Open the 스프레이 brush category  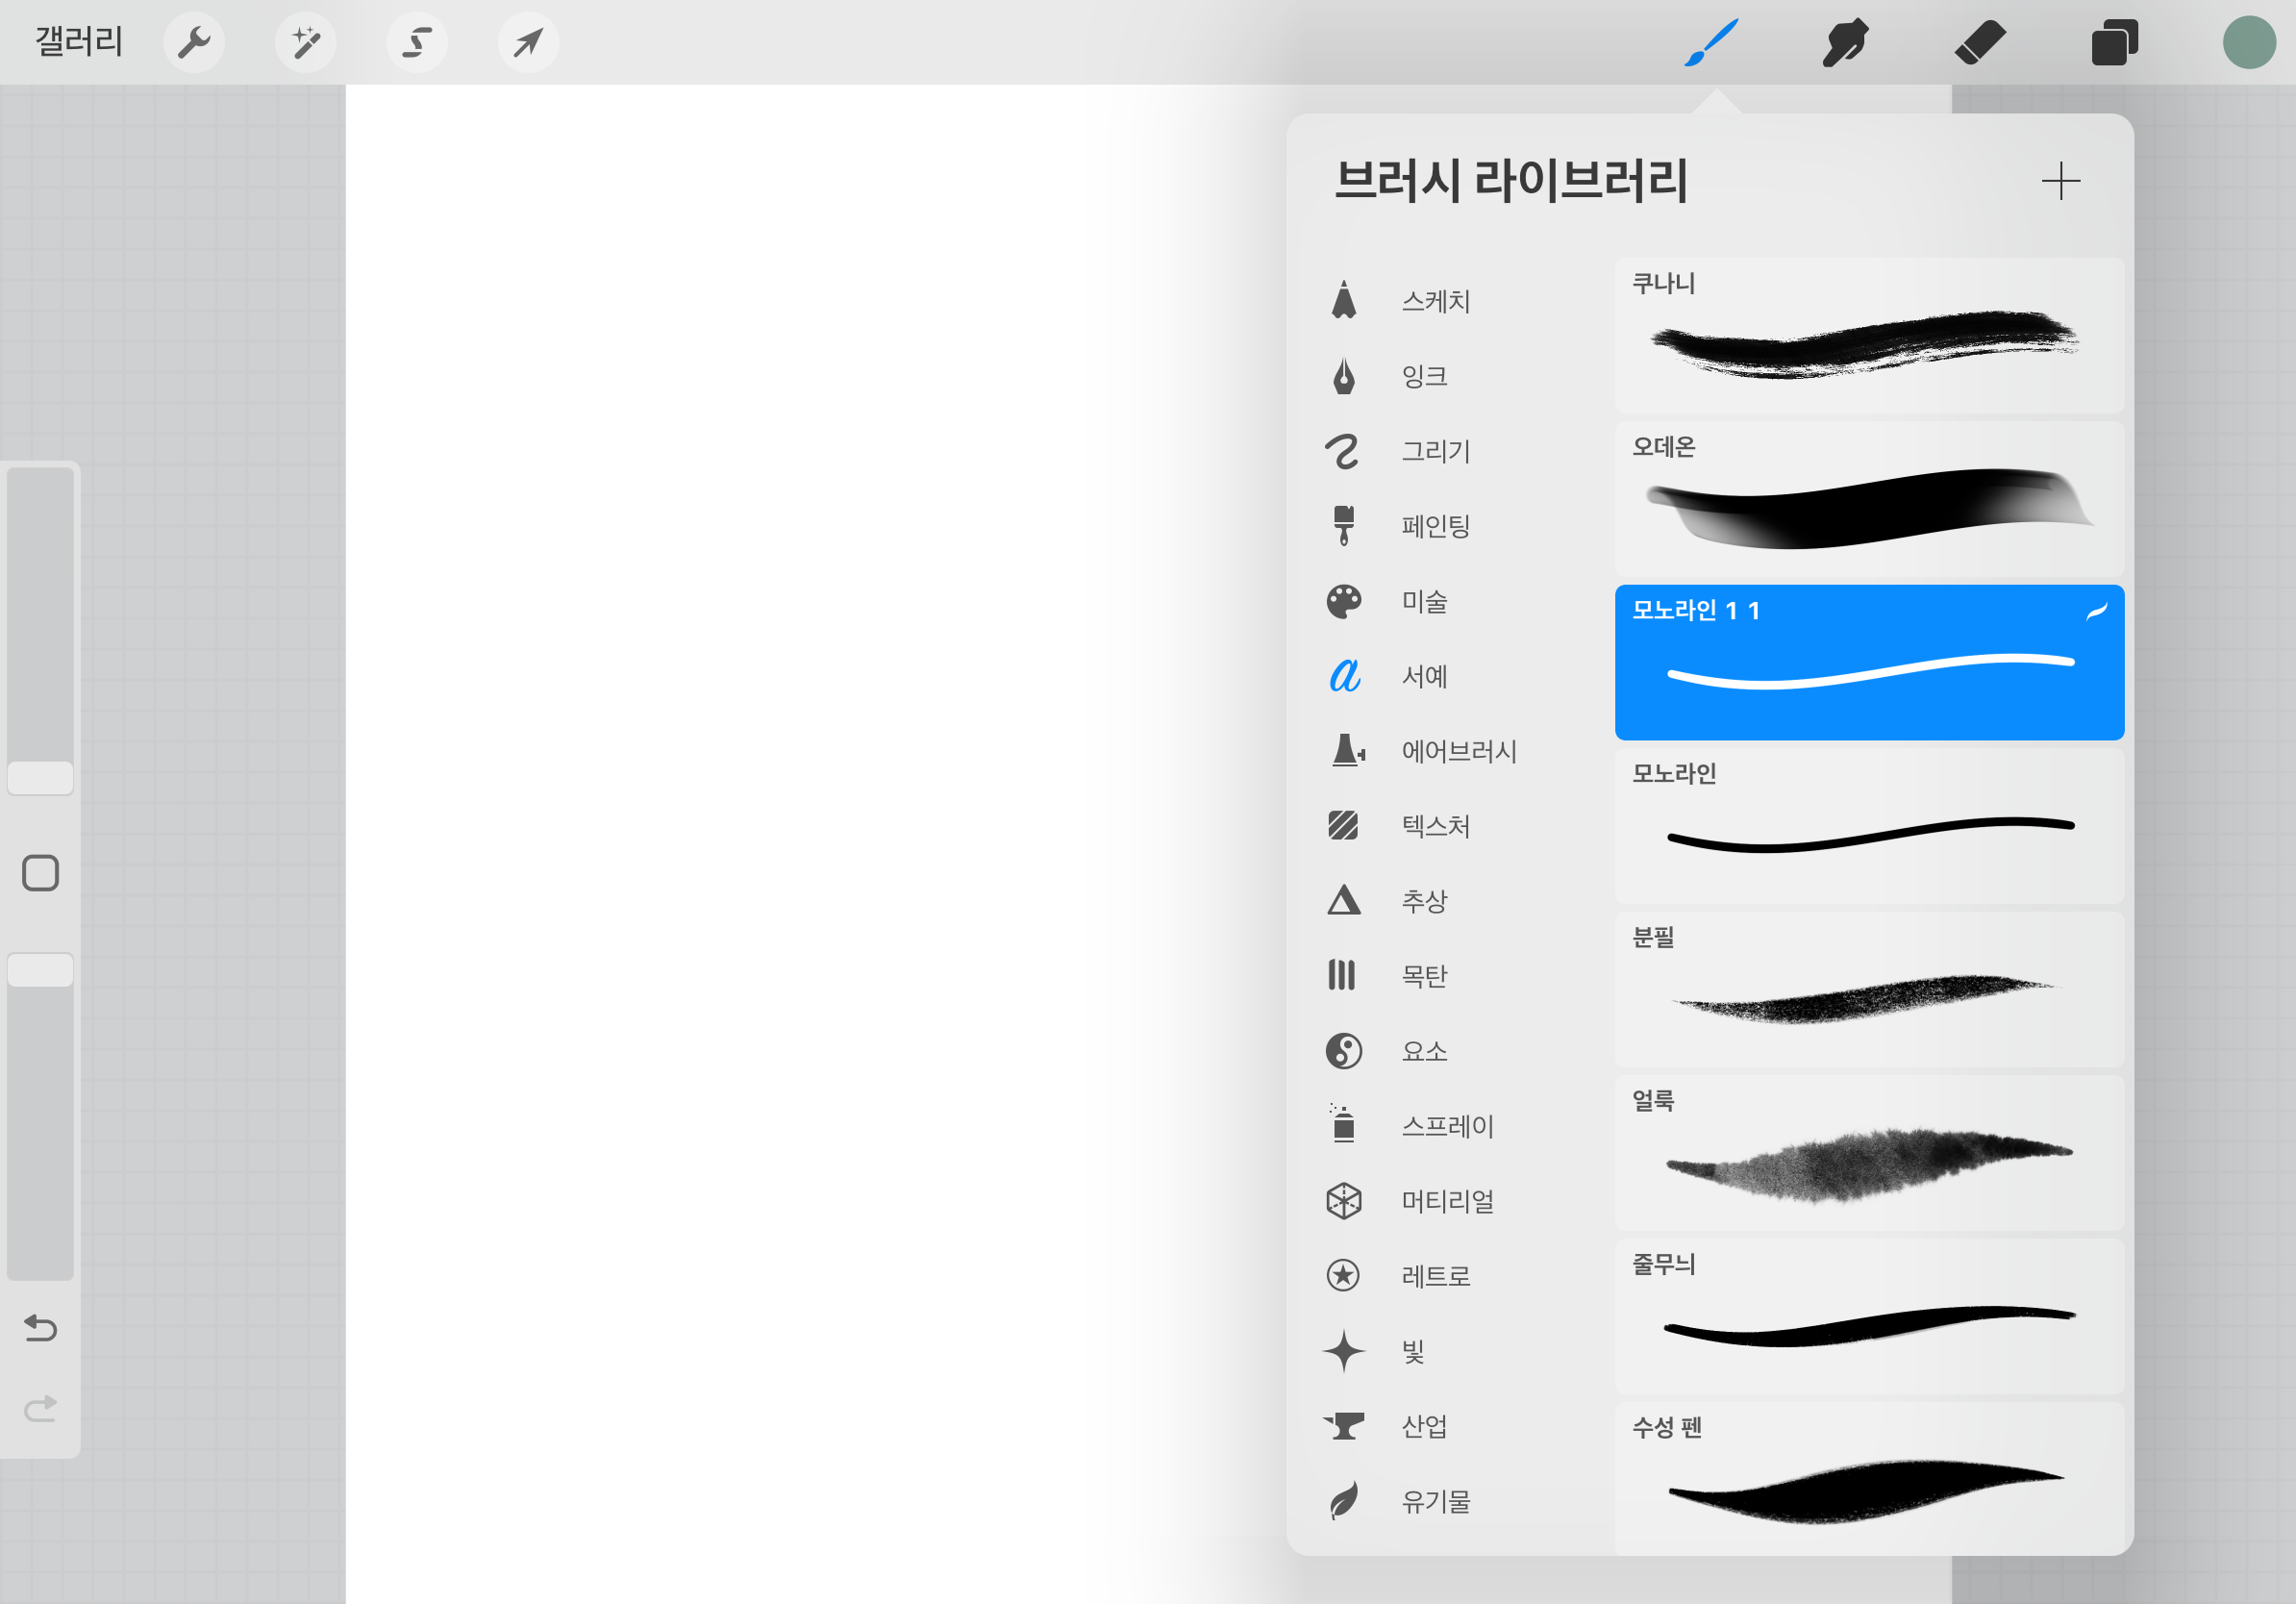point(1446,1126)
